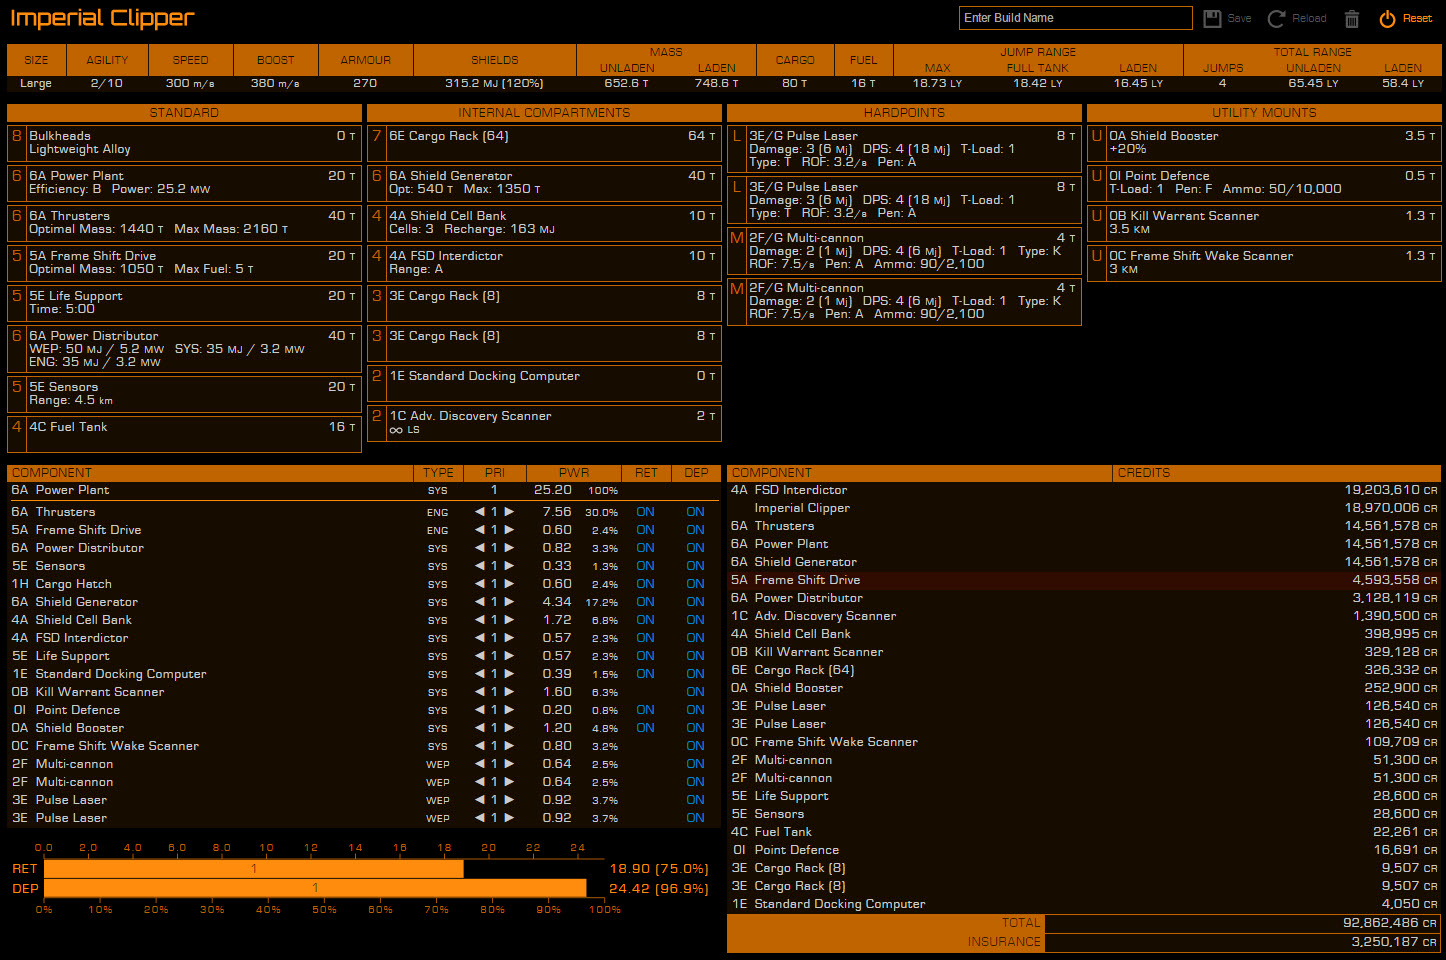
Task: Sort power table by PWR header
Action: click(x=574, y=473)
